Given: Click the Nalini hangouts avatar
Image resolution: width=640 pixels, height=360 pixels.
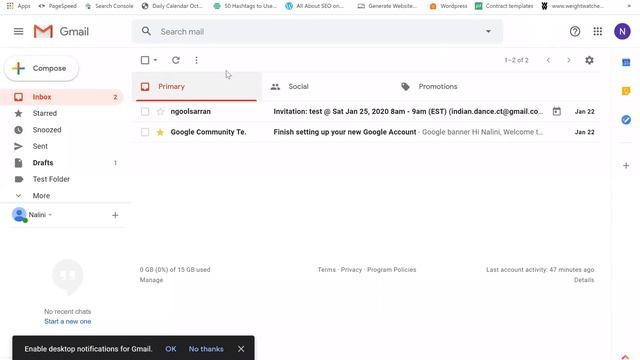Looking at the screenshot, I should 19,215.
